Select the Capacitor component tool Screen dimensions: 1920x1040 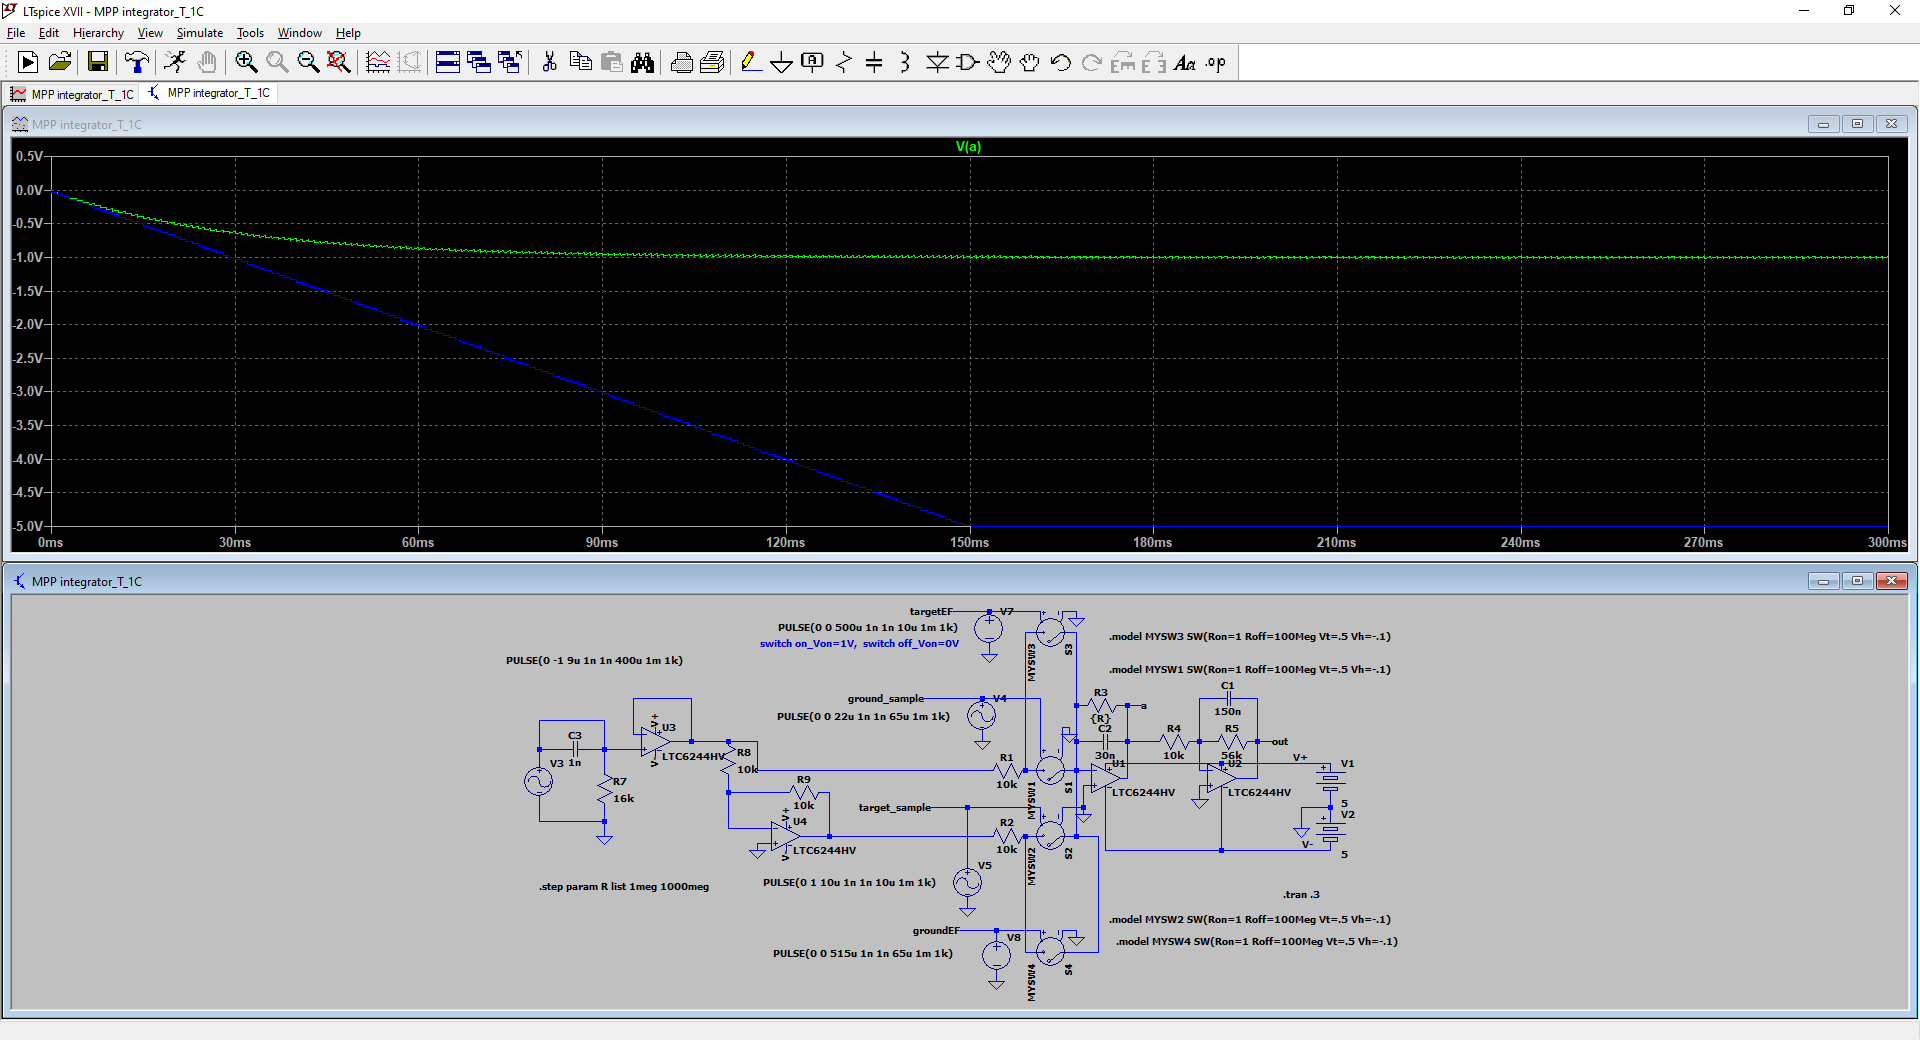pos(874,63)
